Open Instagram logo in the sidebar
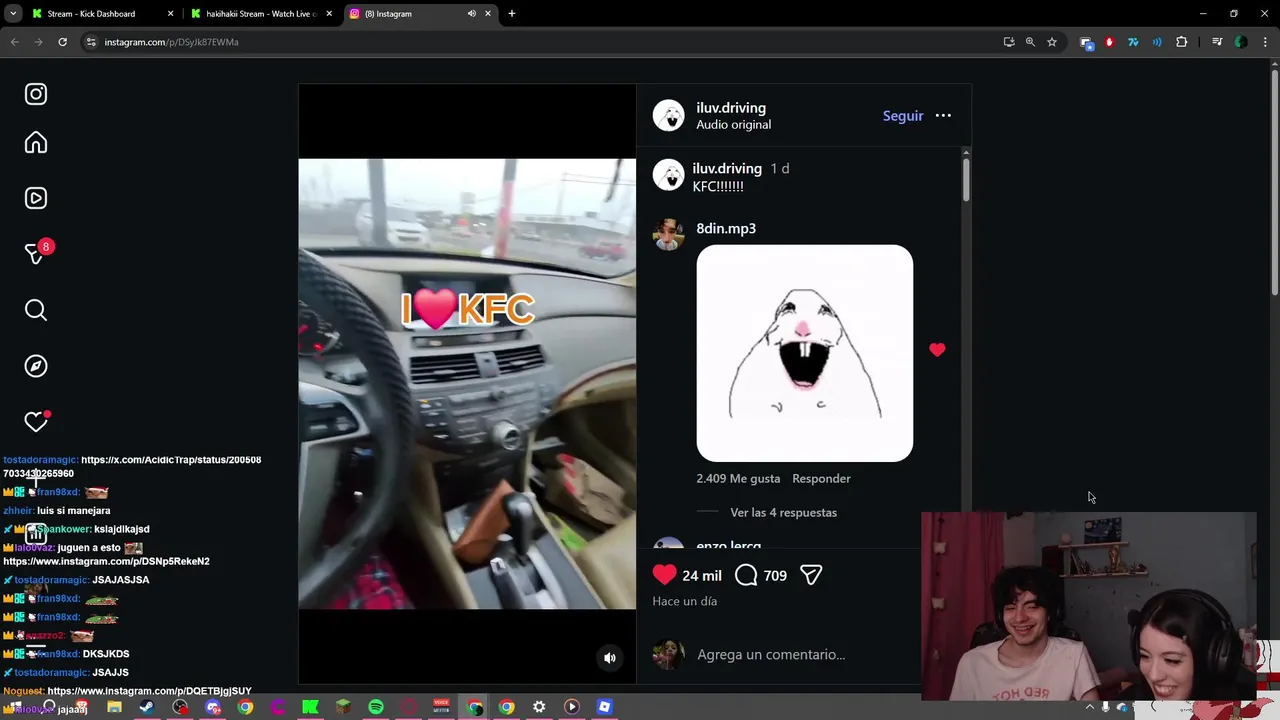Screen dimensions: 1280x720 point(36,94)
